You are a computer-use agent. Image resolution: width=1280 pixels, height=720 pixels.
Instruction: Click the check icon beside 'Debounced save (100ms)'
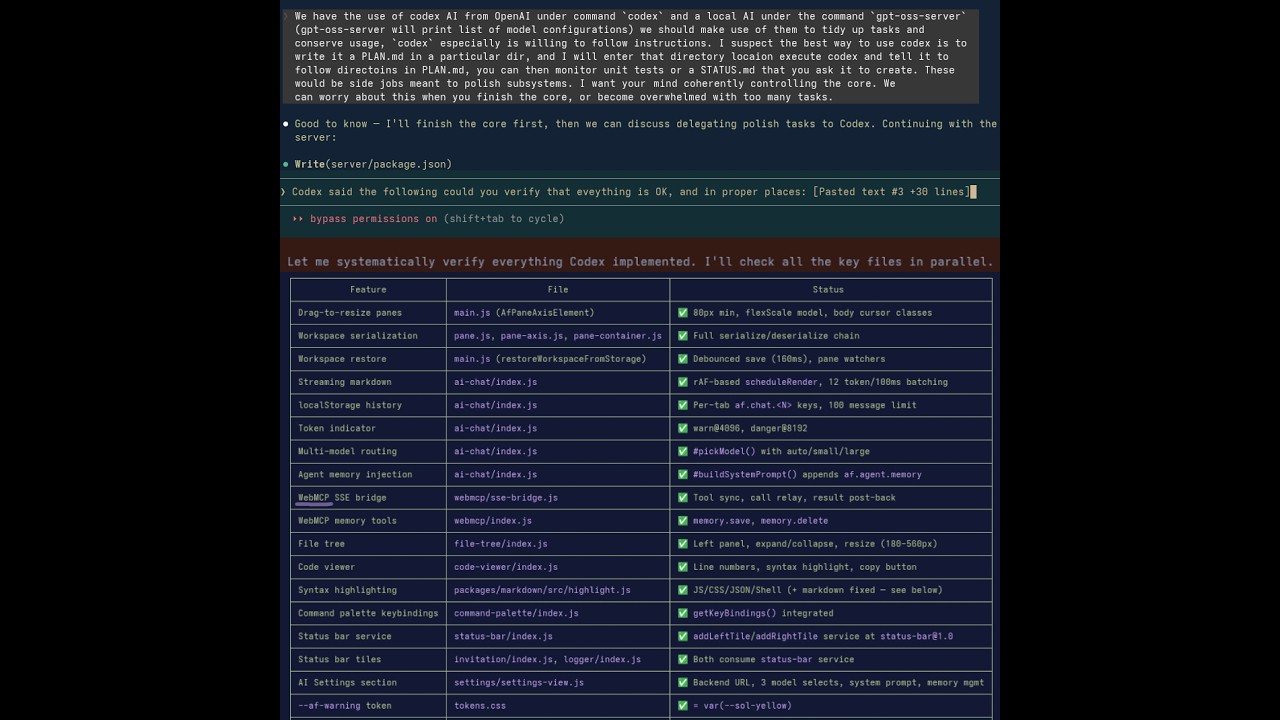[x=683, y=358]
